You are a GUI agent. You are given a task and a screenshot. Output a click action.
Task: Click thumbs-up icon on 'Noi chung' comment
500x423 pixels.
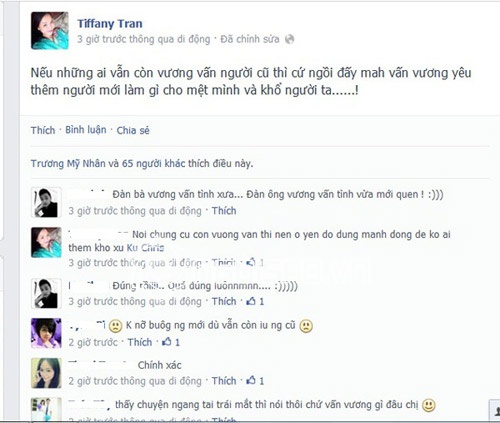(251, 263)
